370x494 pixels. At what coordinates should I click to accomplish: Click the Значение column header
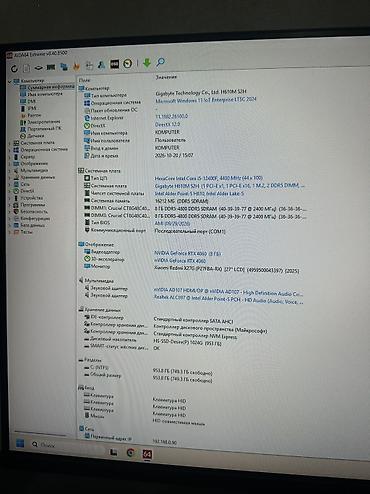[x=166, y=77]
